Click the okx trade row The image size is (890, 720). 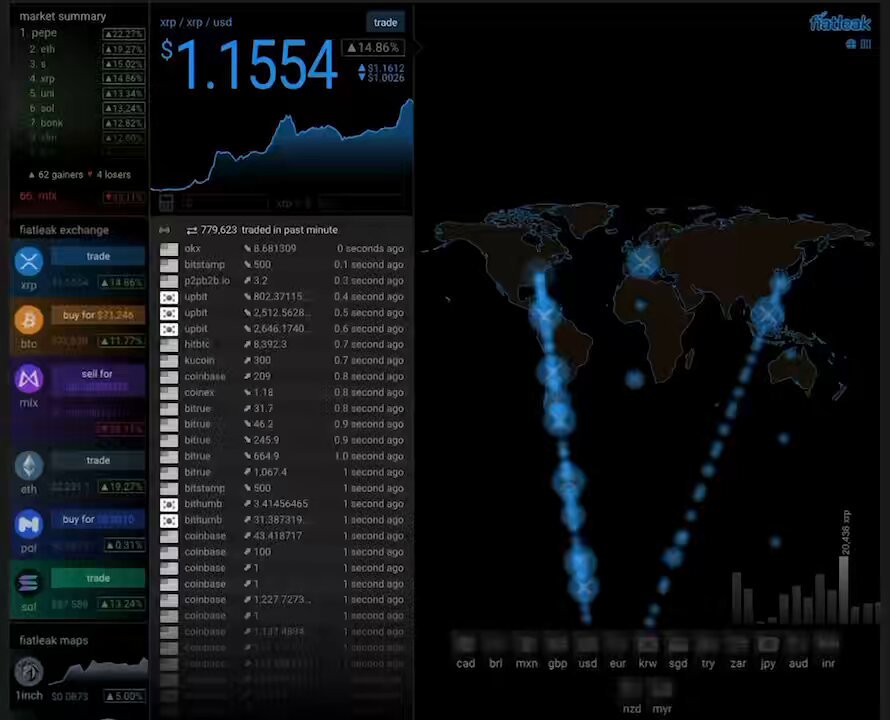point(282,249)
